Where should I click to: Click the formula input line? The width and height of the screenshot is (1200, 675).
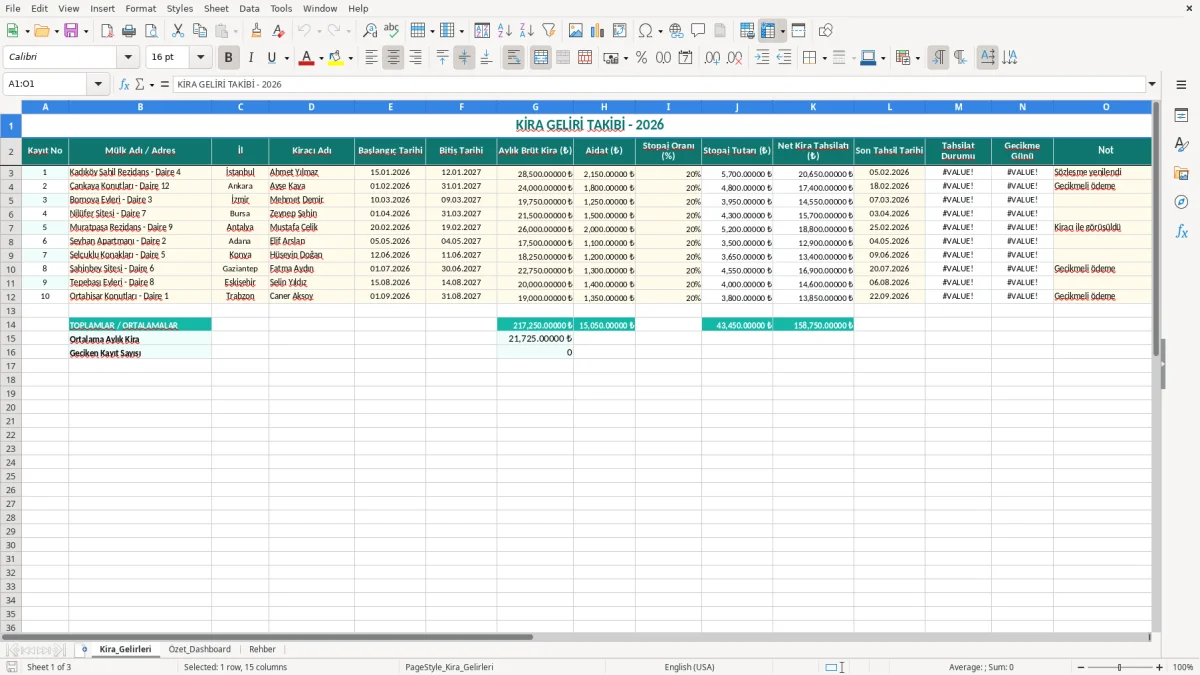pyautogui.click(x=658, y=84)
